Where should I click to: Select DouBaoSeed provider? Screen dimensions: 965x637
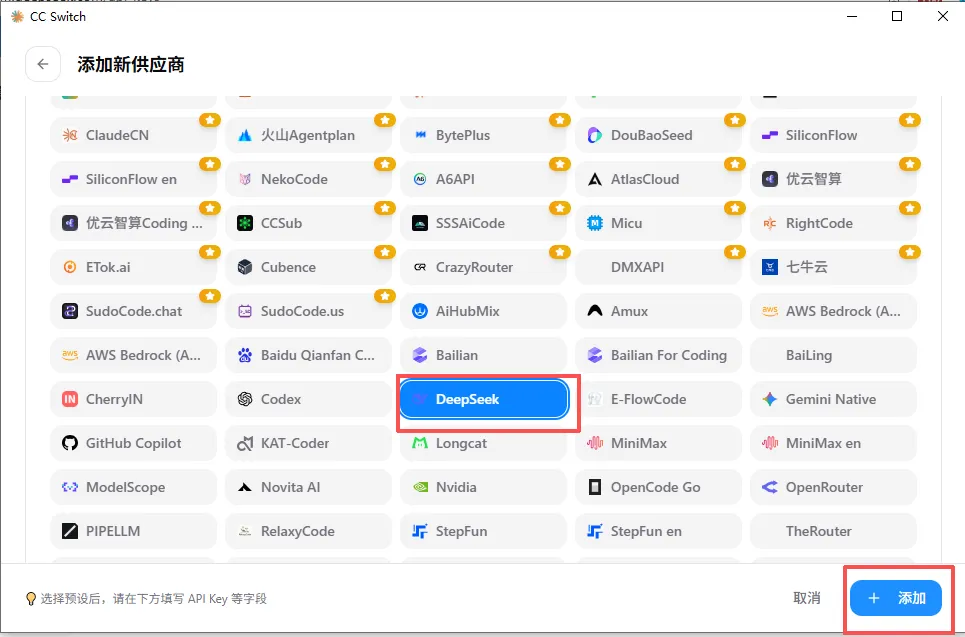click(659, 135)
